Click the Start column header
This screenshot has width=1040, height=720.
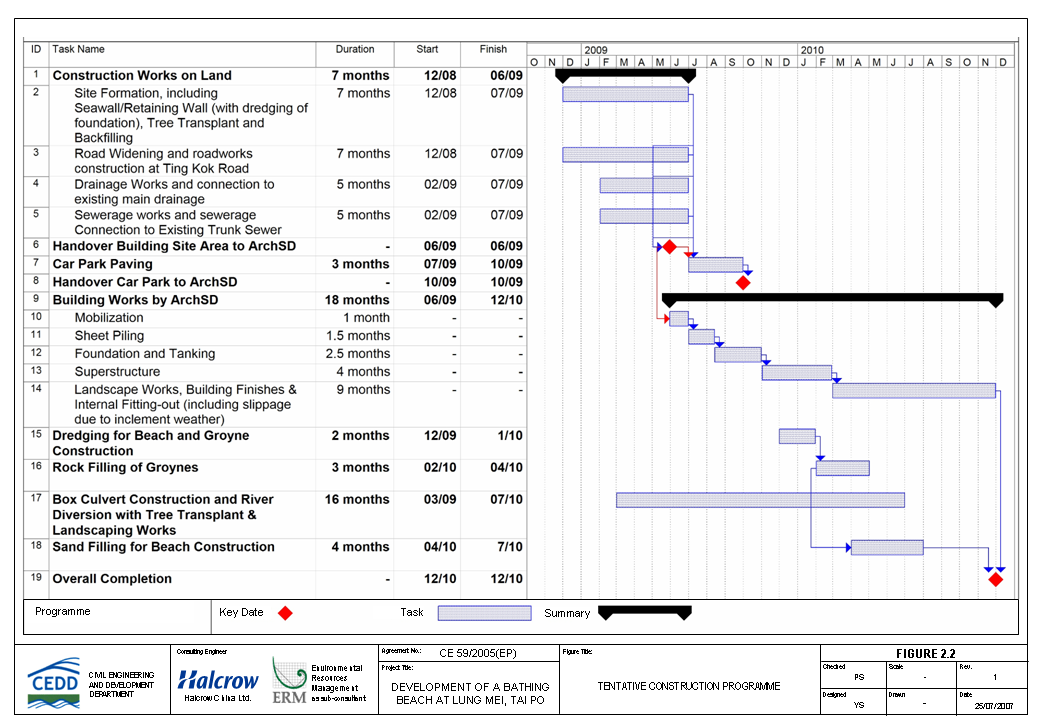click(427, 49)
